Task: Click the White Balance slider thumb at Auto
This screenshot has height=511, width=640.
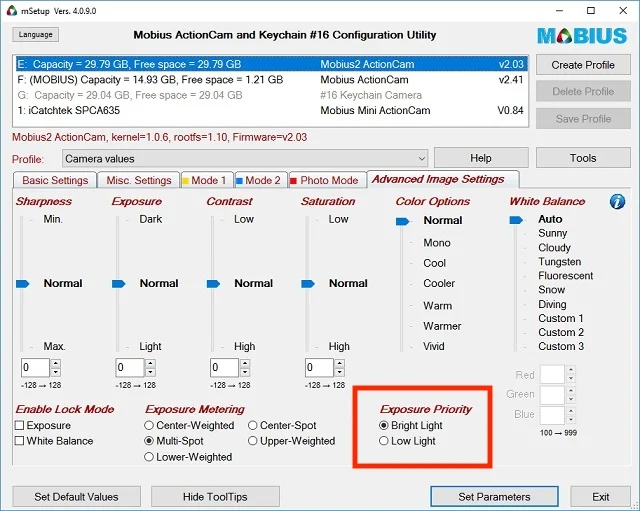Action: (x=516, y=220)
